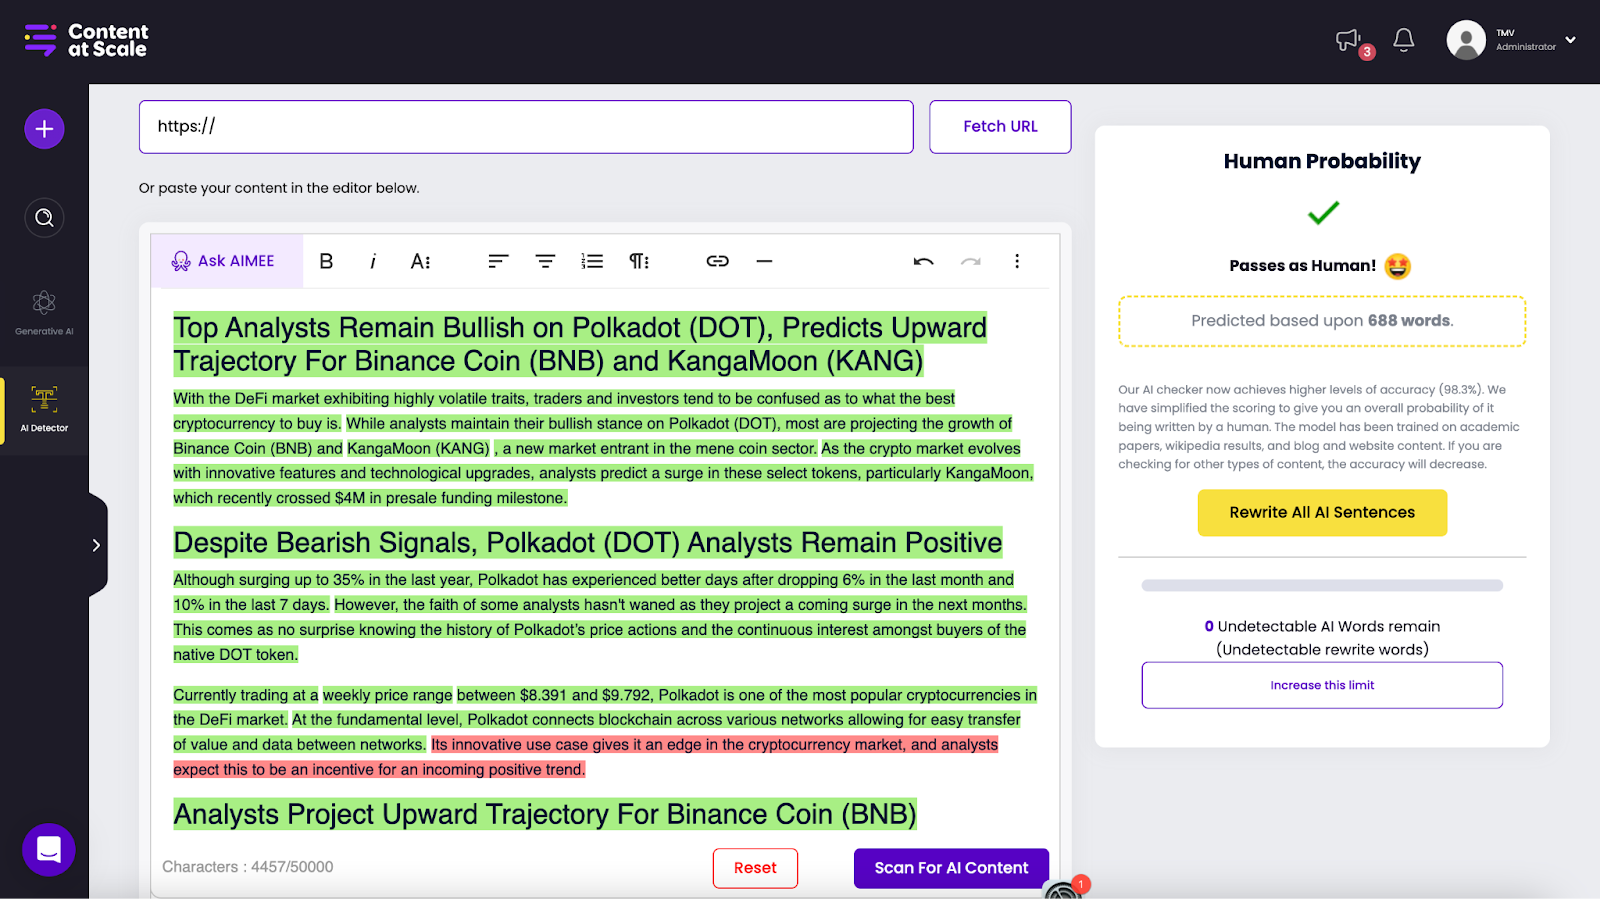1600x899 pixels.
Task: Click Scan For AI Content button
Action: (x=951, y=868)
